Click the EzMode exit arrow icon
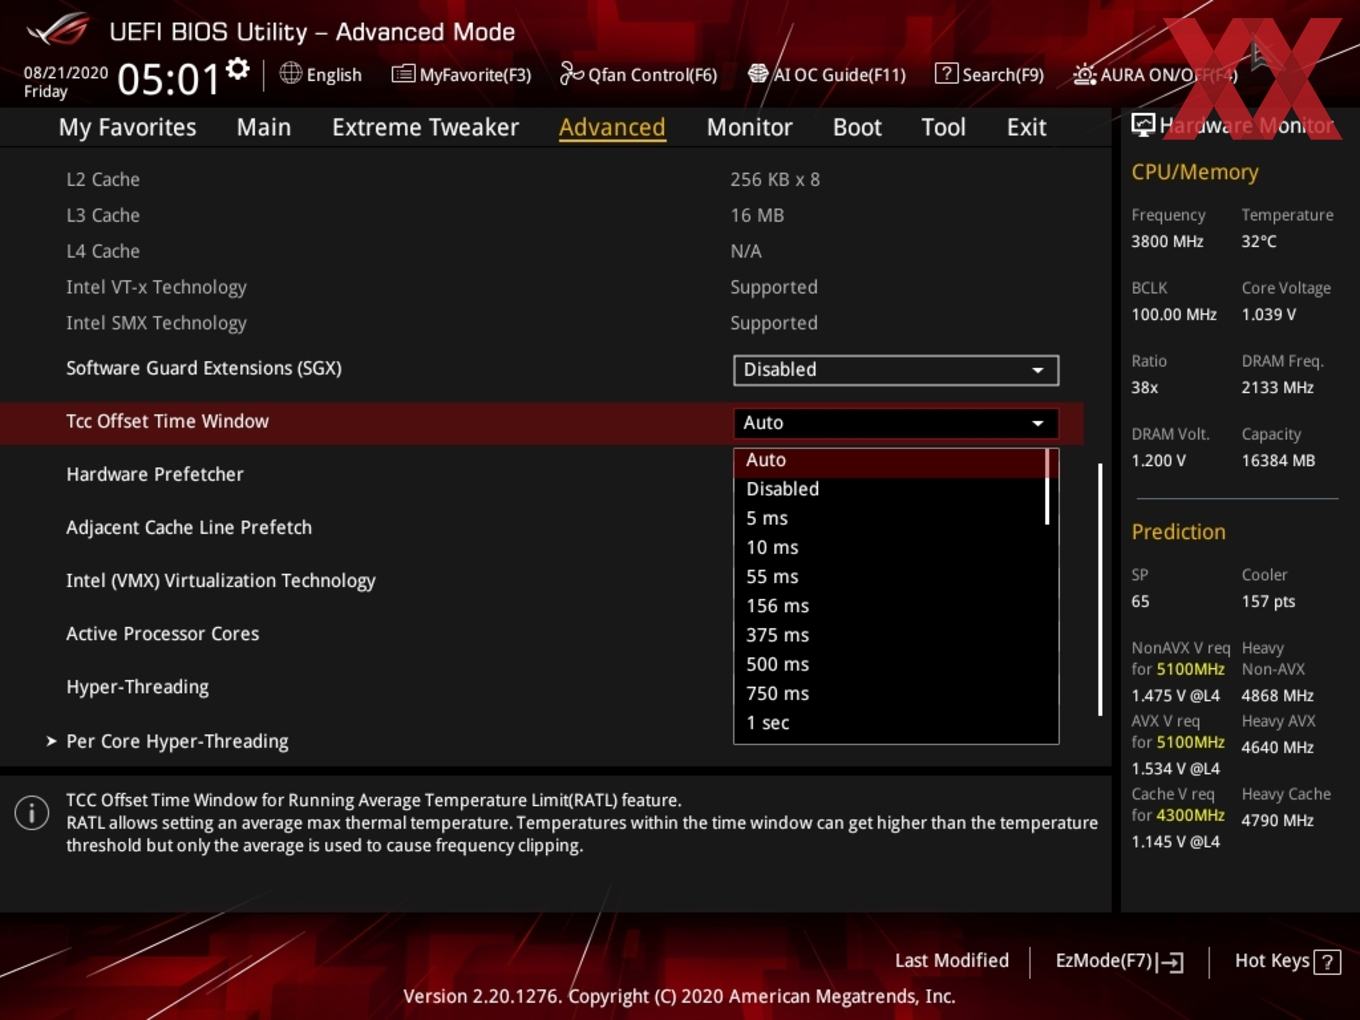 pos(1171,962)
